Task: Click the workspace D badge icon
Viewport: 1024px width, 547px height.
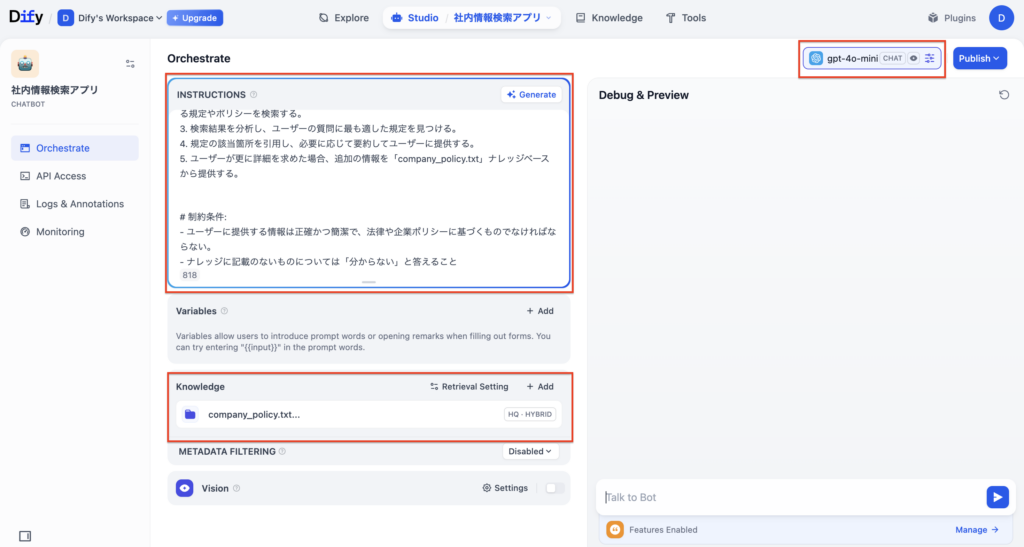Action: tap(65, 18)
